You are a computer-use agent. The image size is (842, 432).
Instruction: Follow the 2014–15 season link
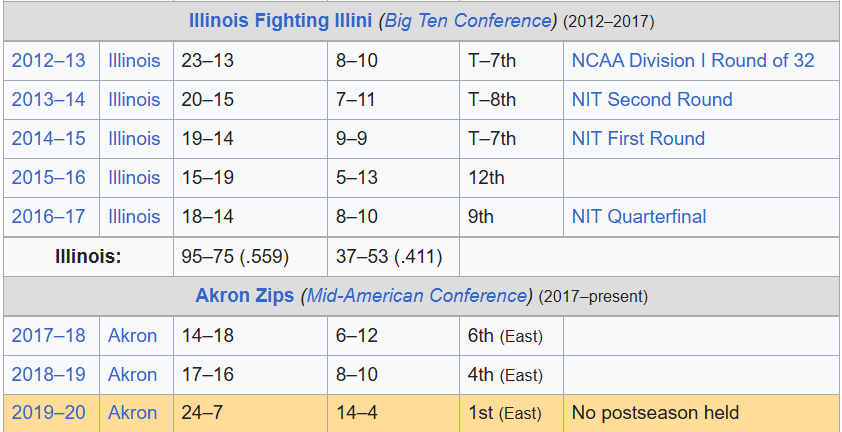pos(48,139)
